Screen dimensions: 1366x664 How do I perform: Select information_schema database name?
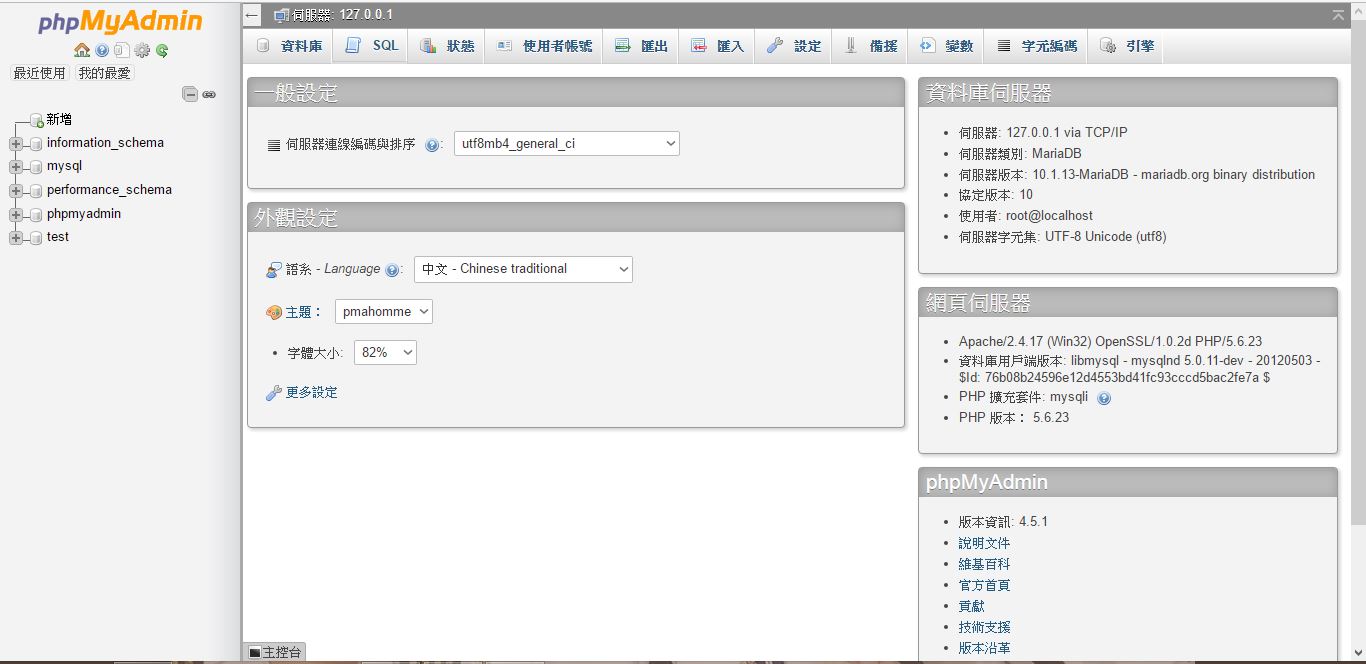[x=105, y=143]
